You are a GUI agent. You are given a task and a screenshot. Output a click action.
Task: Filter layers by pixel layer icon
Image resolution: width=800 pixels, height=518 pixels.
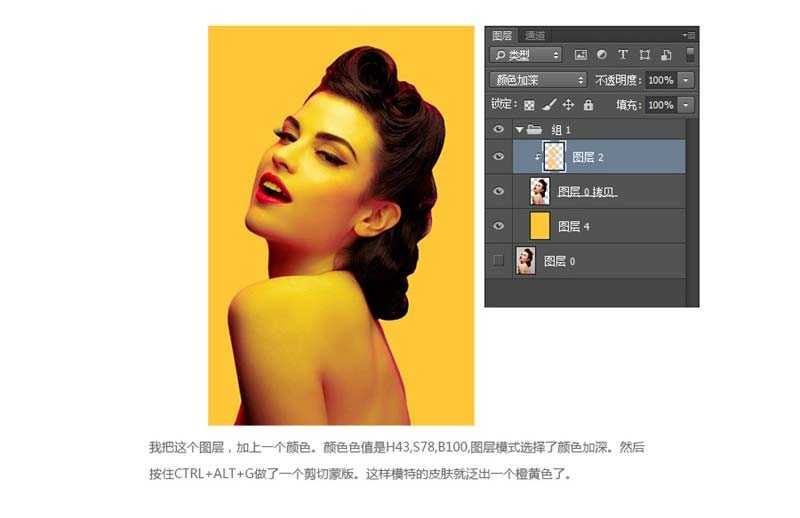coord(581,55)
